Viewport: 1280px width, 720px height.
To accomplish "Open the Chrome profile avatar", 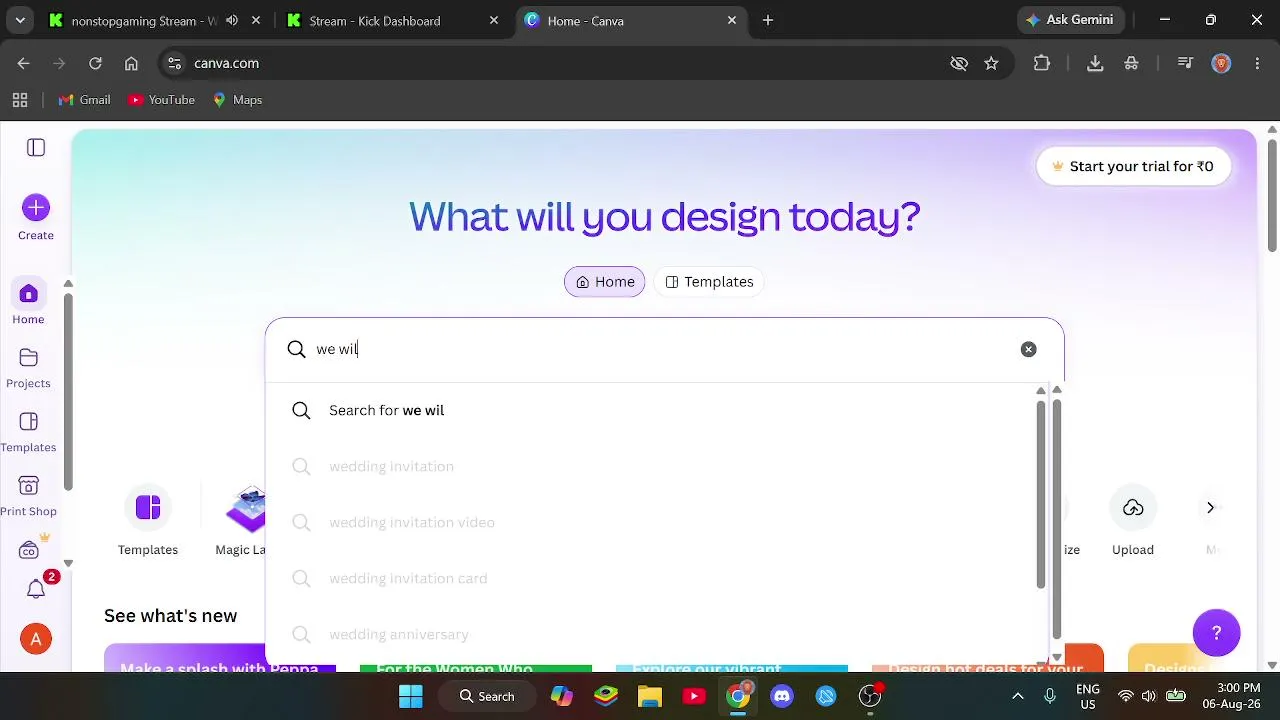I will 1221,63.
